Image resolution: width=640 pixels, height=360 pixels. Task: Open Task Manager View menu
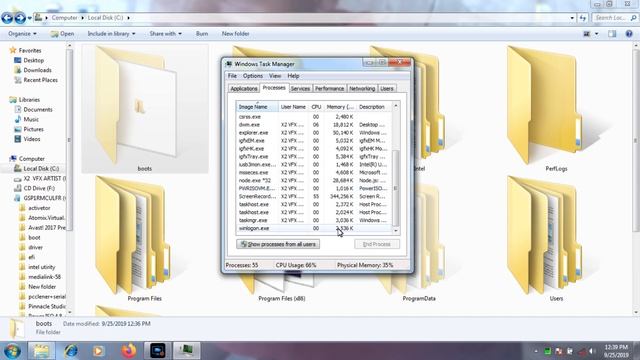coord(275,76)
